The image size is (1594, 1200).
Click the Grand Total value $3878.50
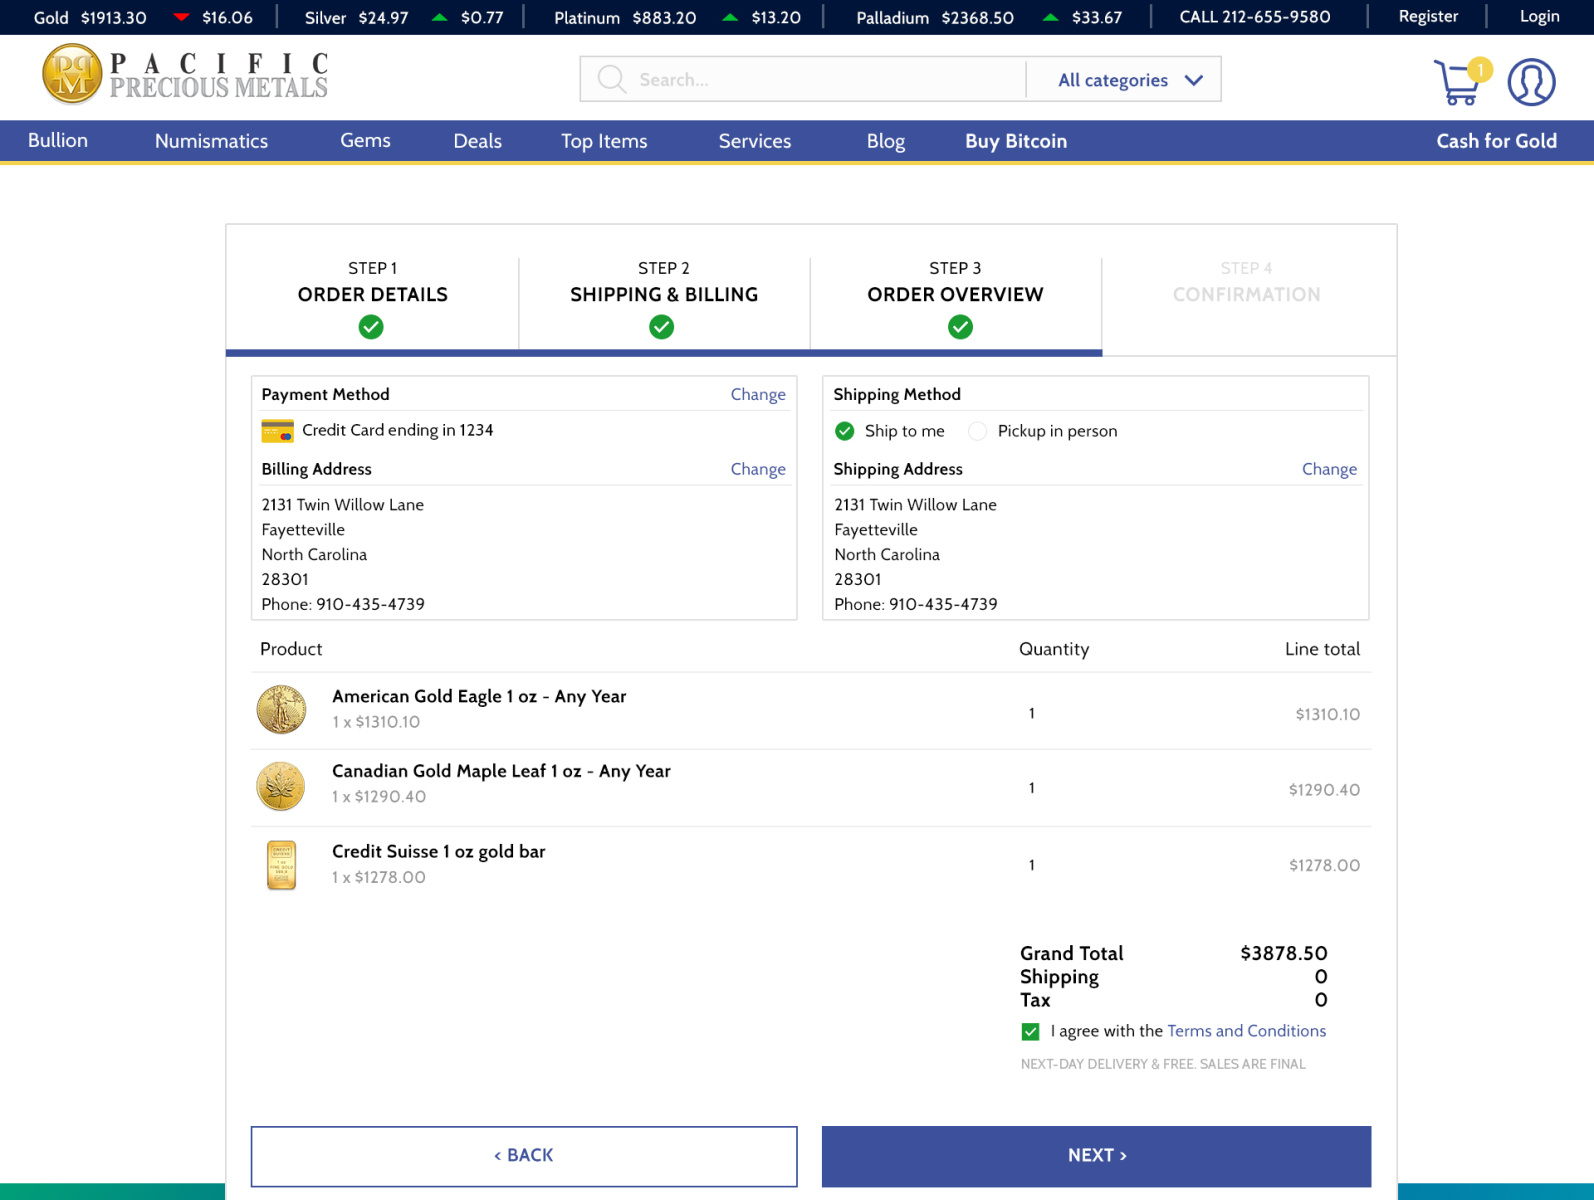pos(1283,954)
